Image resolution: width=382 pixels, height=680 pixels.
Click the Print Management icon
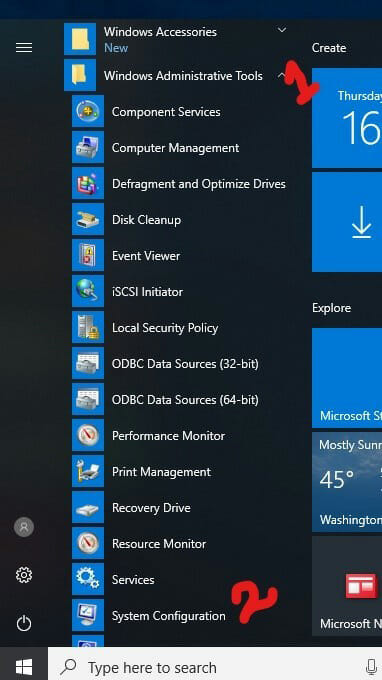coord(88,471)
